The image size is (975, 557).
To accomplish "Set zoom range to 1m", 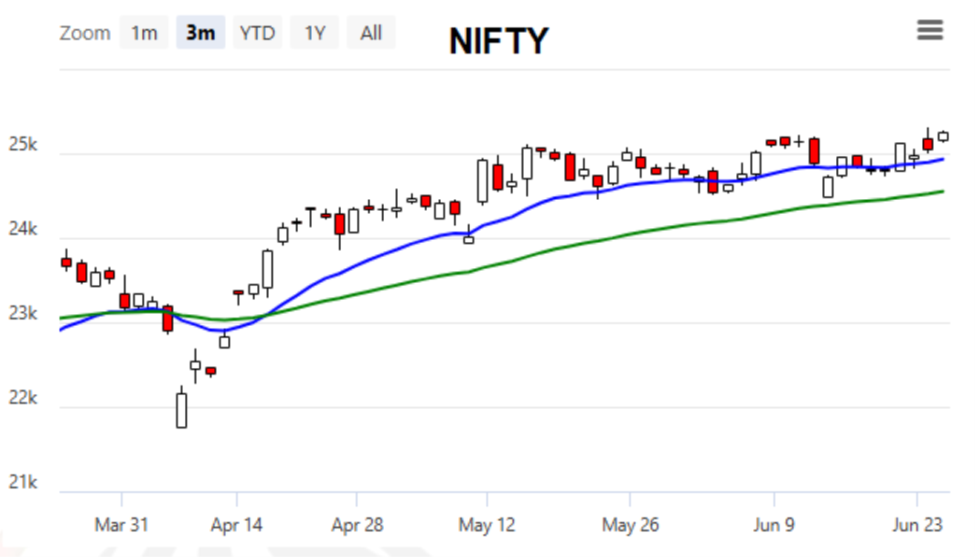I will click(x=144, y=32).
